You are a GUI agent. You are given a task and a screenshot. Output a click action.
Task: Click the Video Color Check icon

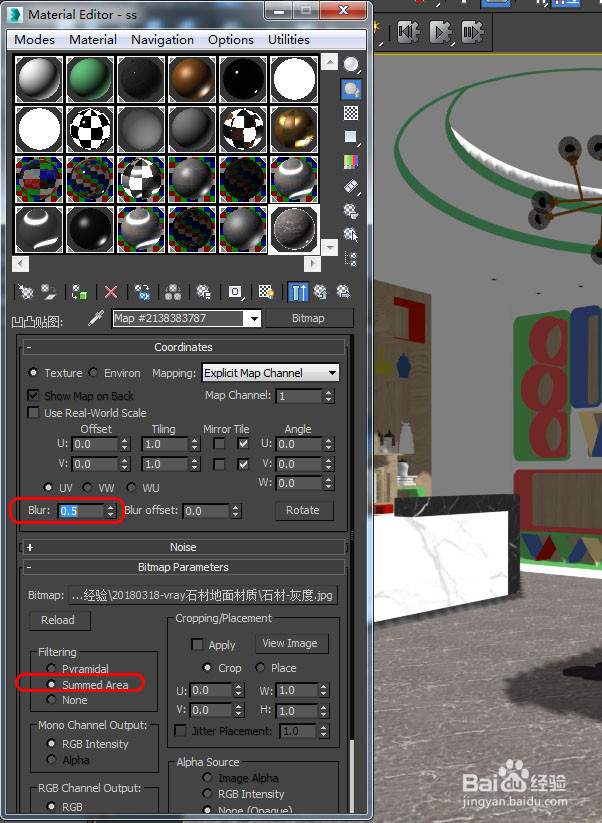click(351, 162)
